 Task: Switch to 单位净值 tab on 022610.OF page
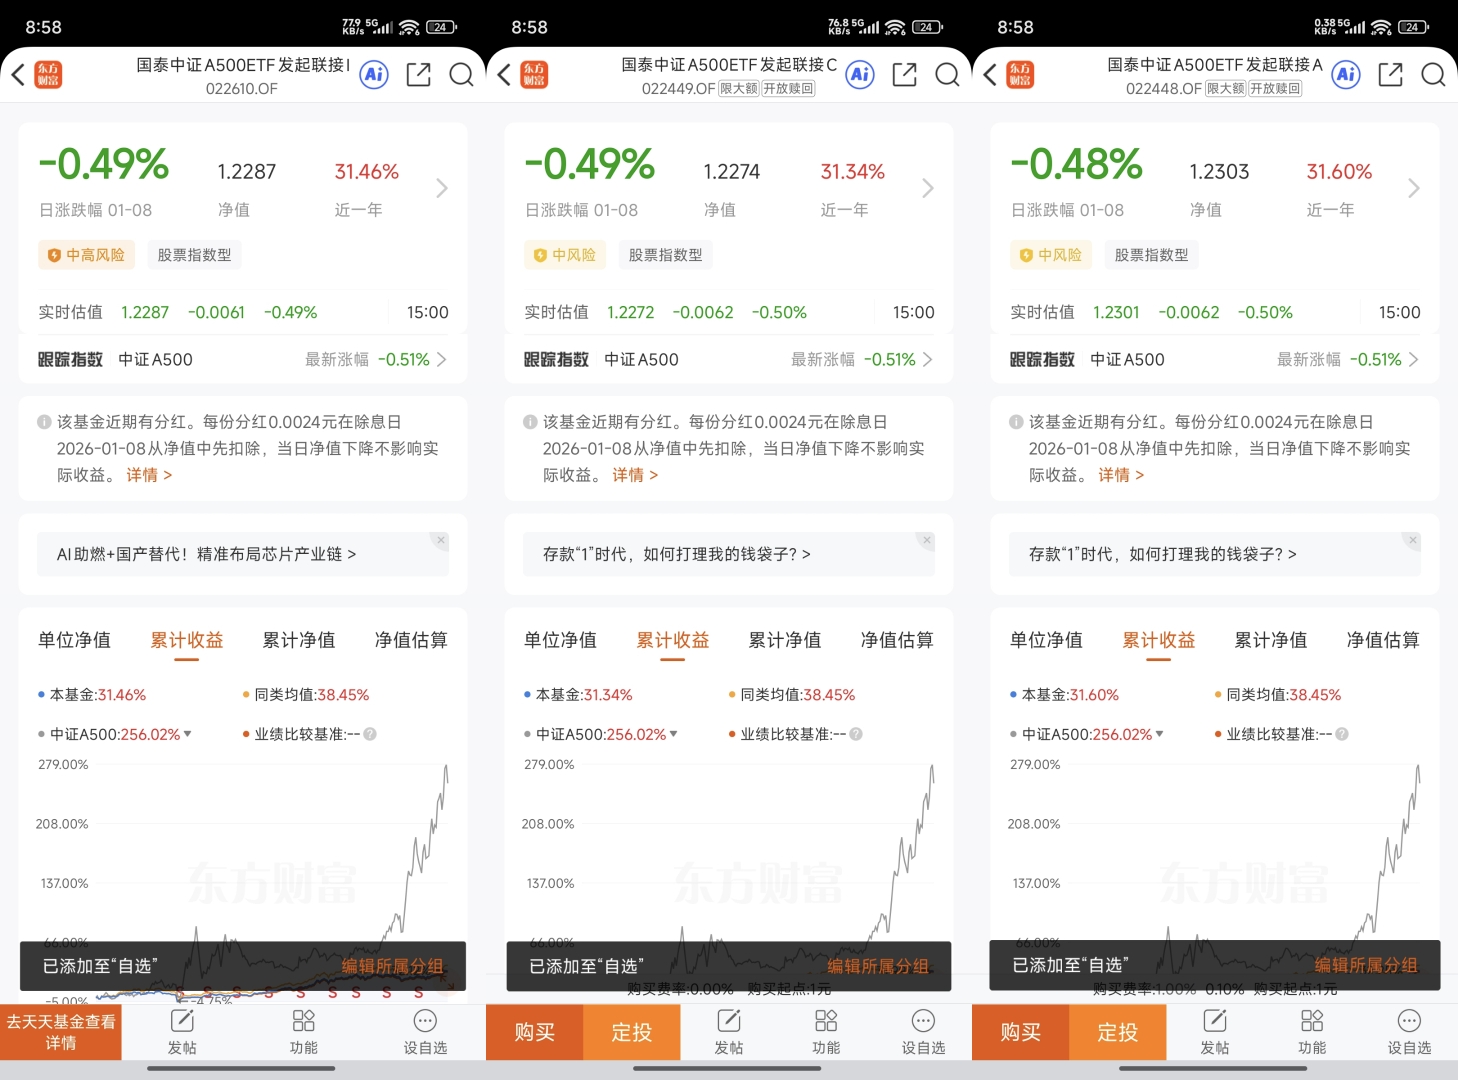pyautogui.click(x=75, y=640)
